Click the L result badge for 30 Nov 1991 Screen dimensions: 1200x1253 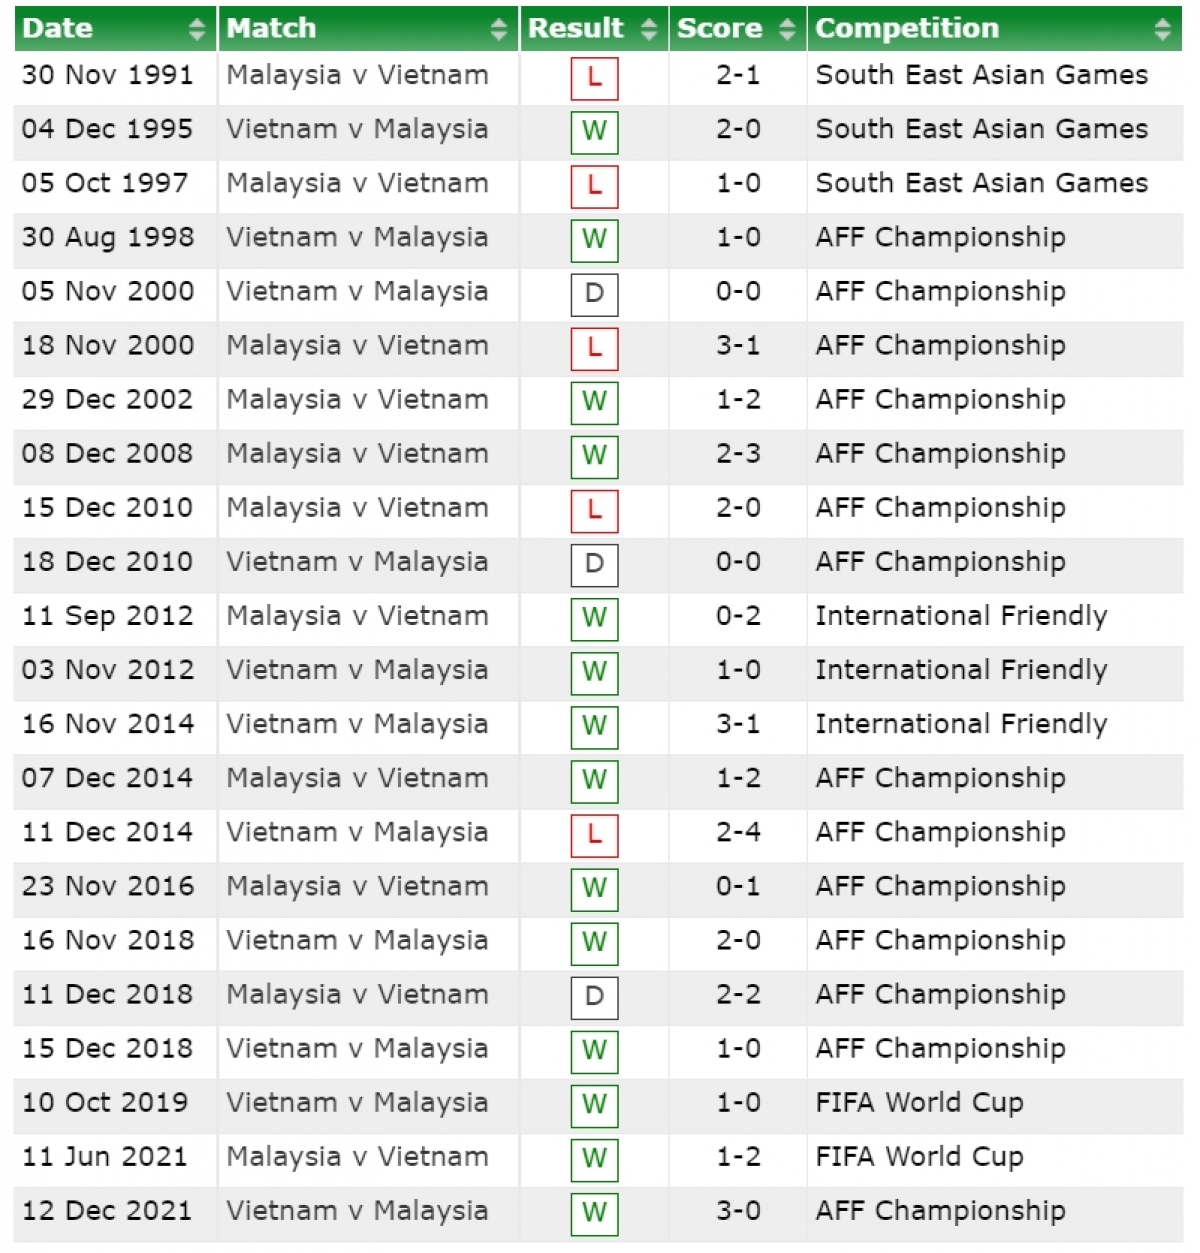[594, 78]
